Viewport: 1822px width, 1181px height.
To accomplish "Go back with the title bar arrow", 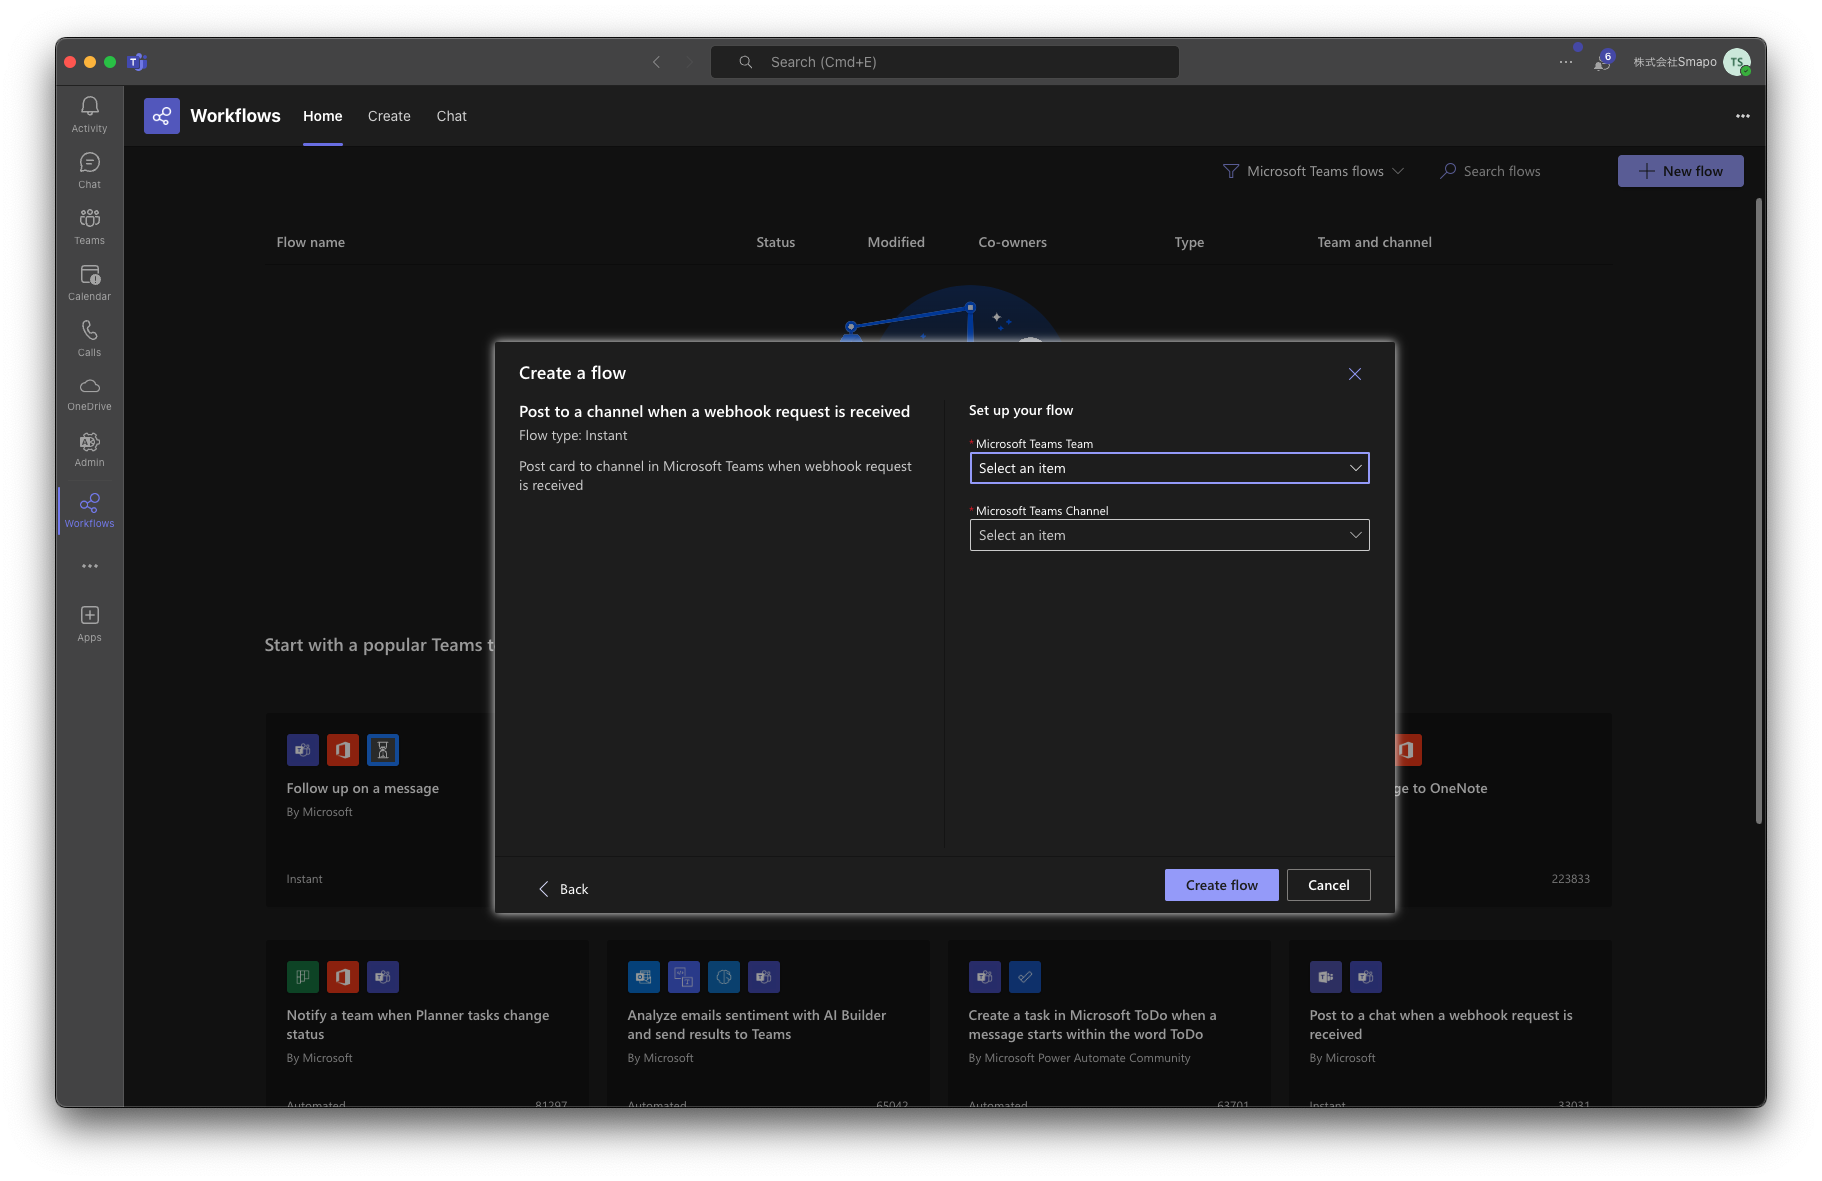I will point(657,62).
